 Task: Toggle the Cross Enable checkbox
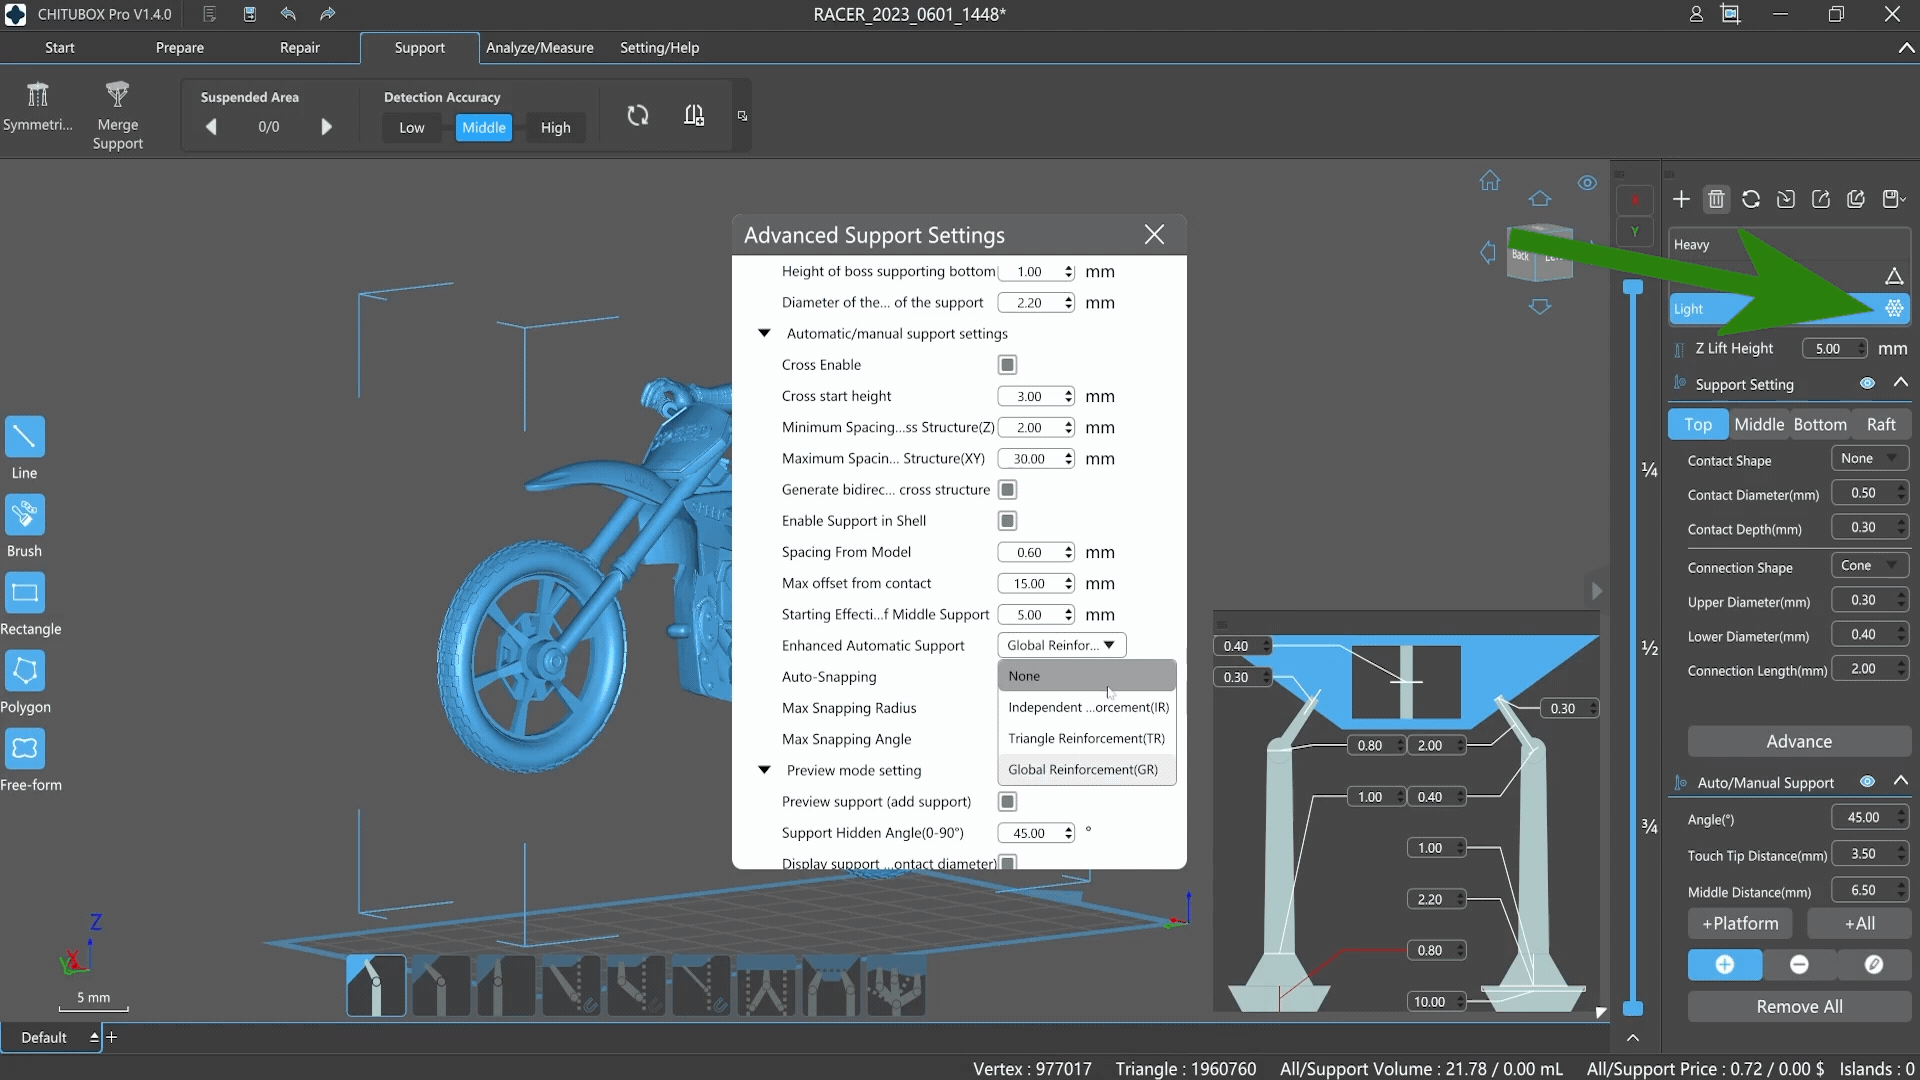tap(1008, 365)
